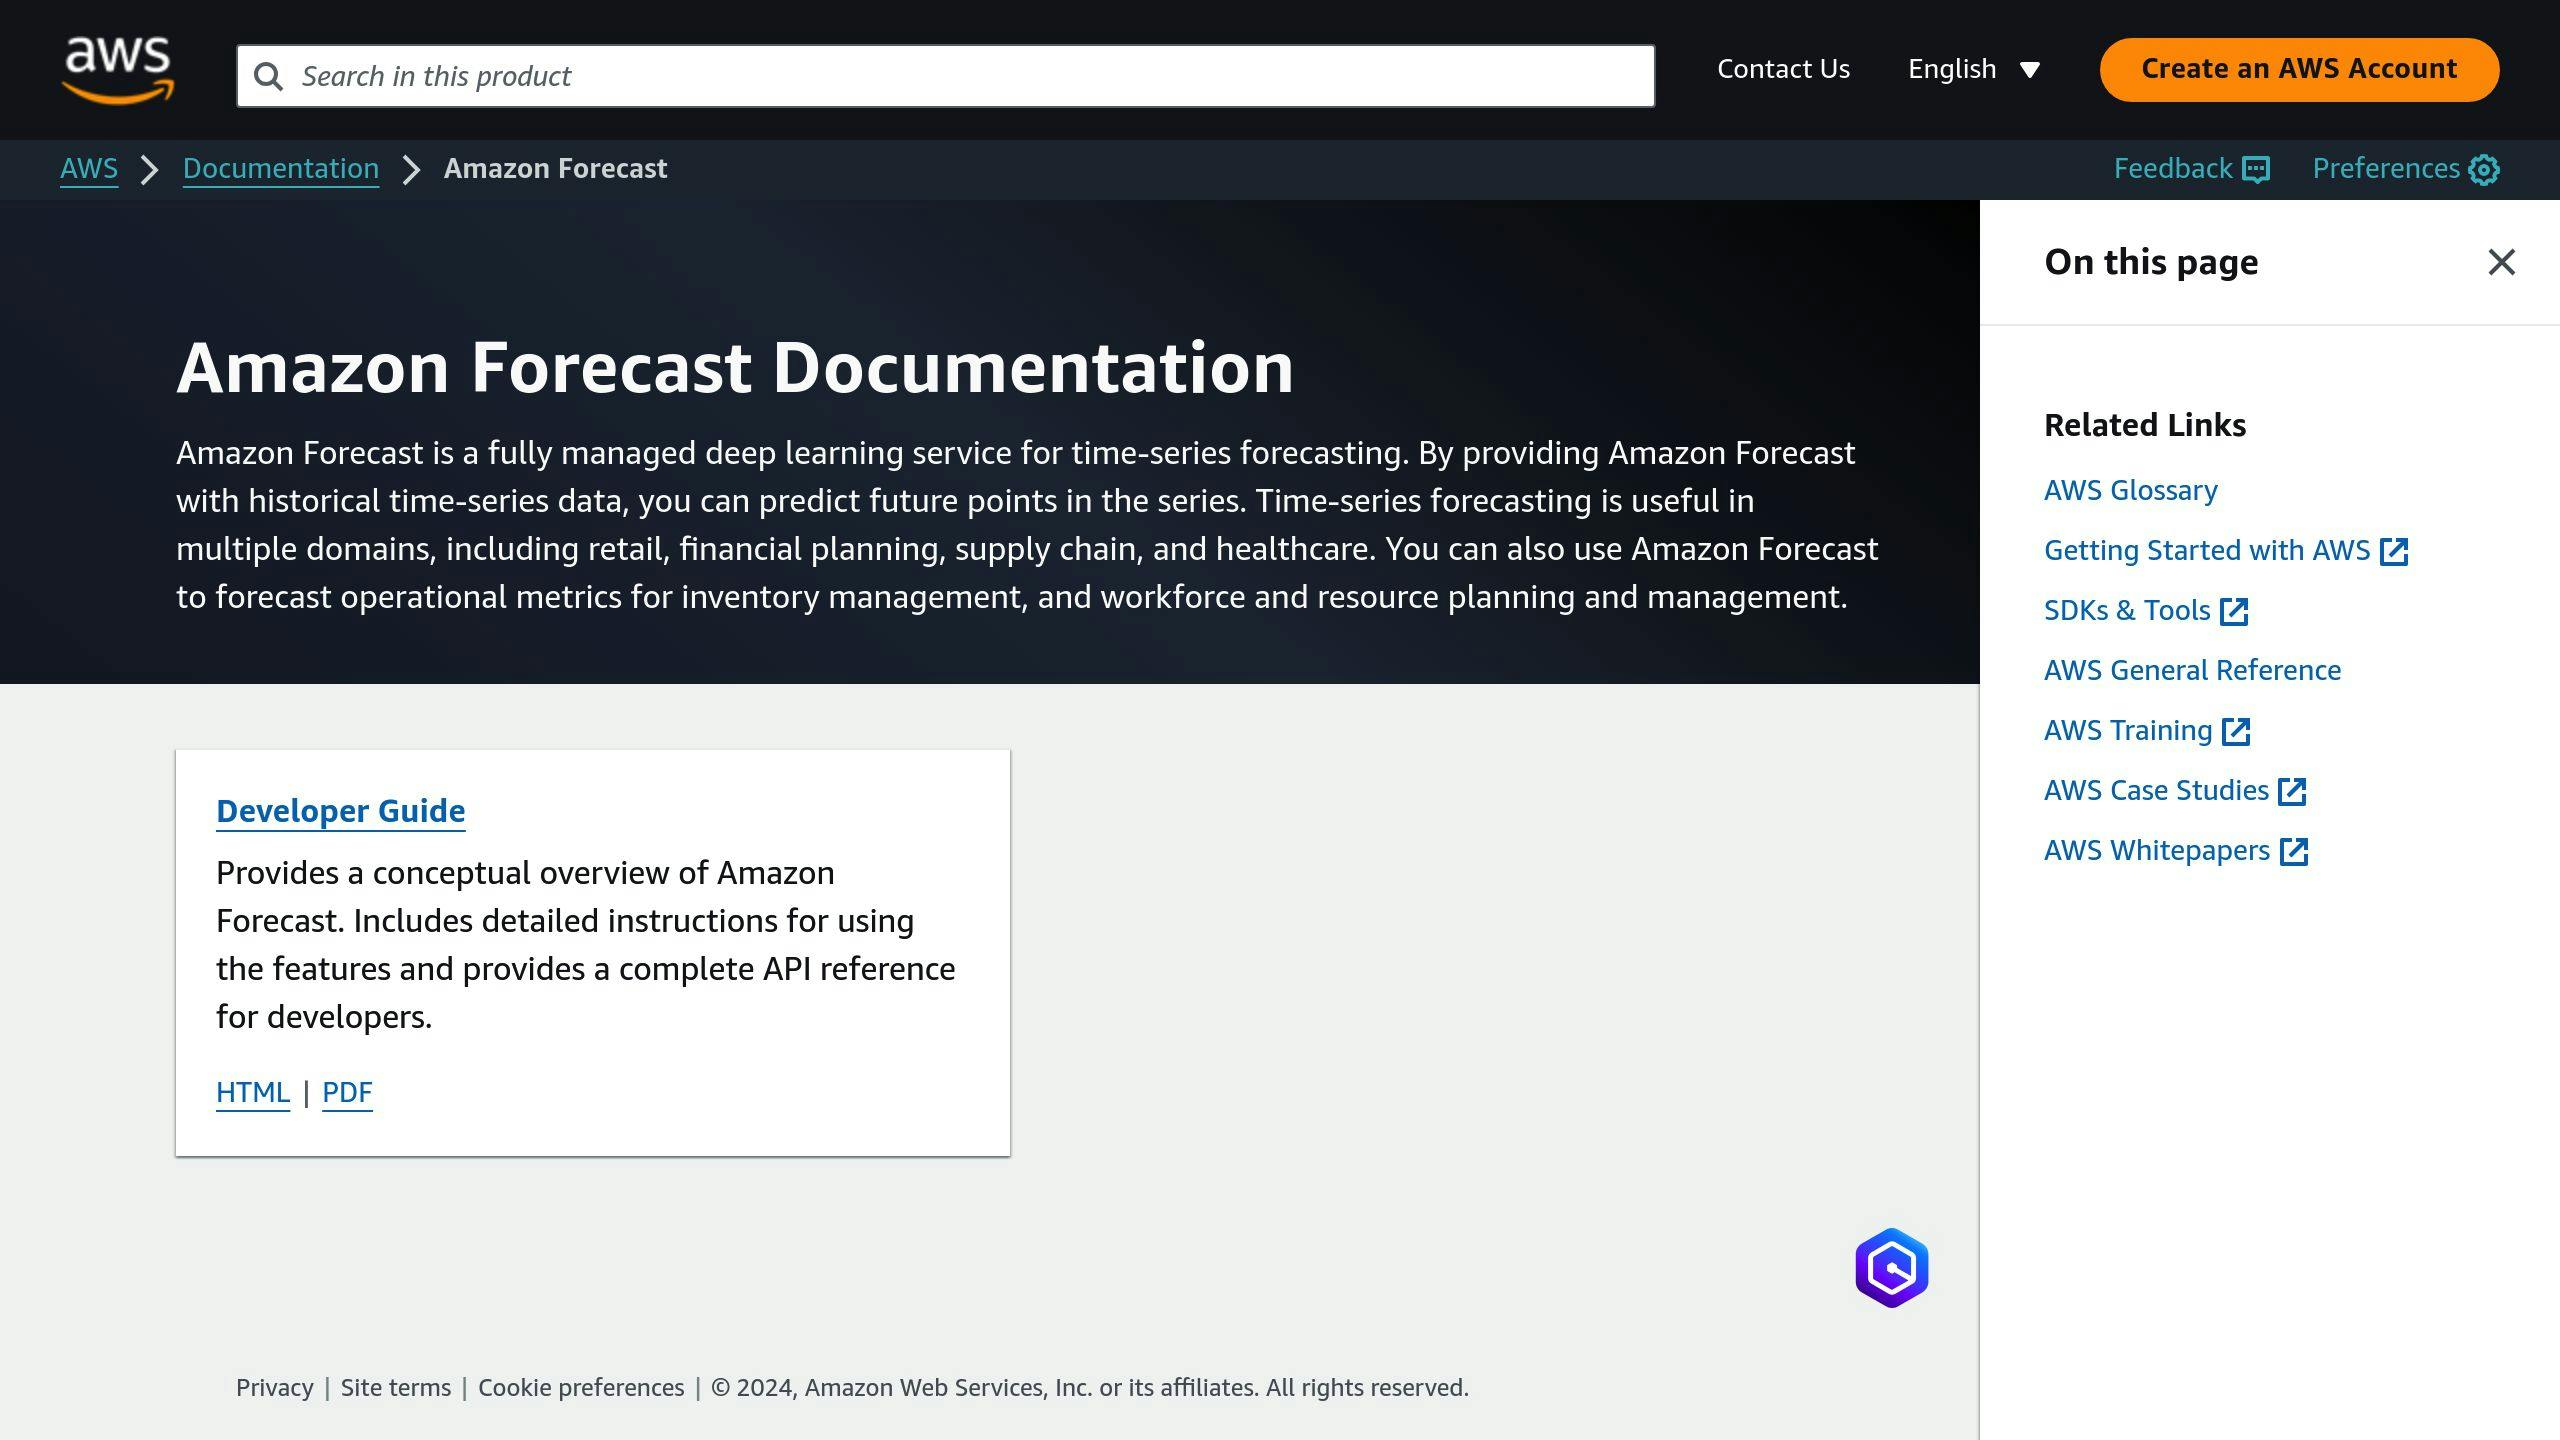This screenshot has width=2560, height=1440.
Task: Open the English language dropdown arrow
Action: point(2030,70)
